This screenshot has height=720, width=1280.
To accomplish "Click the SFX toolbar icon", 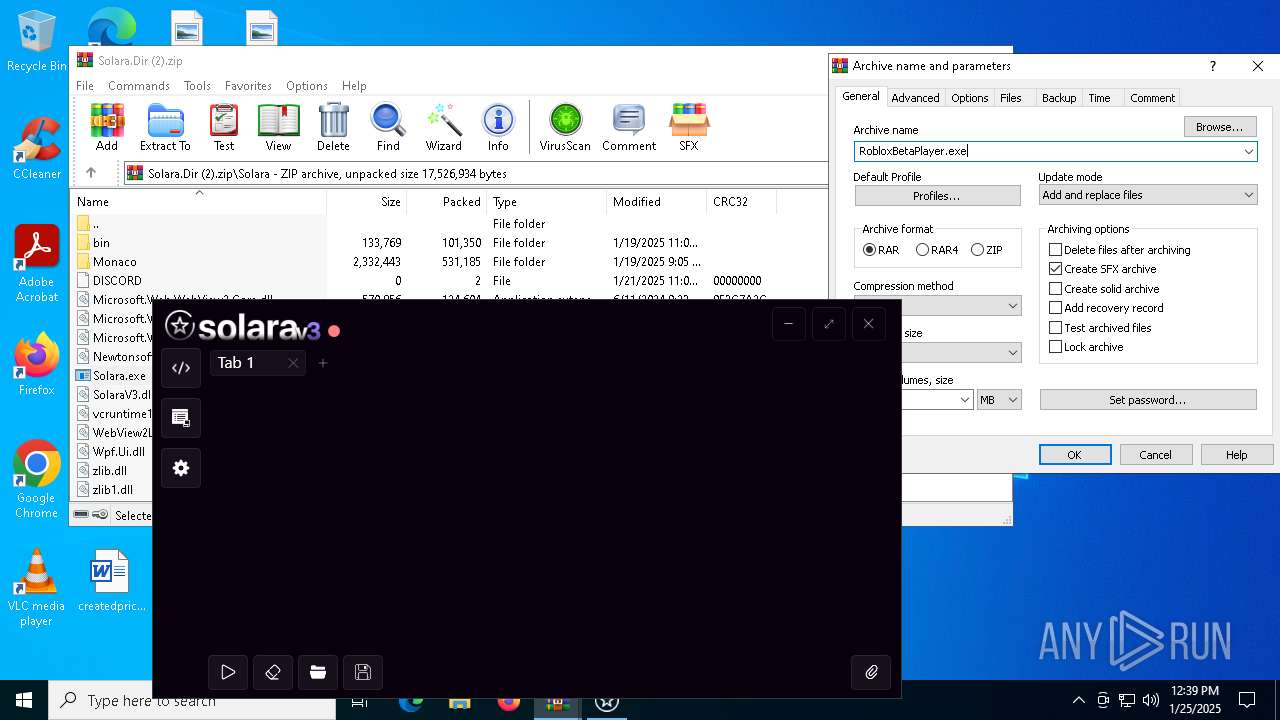I will [689, 127].
